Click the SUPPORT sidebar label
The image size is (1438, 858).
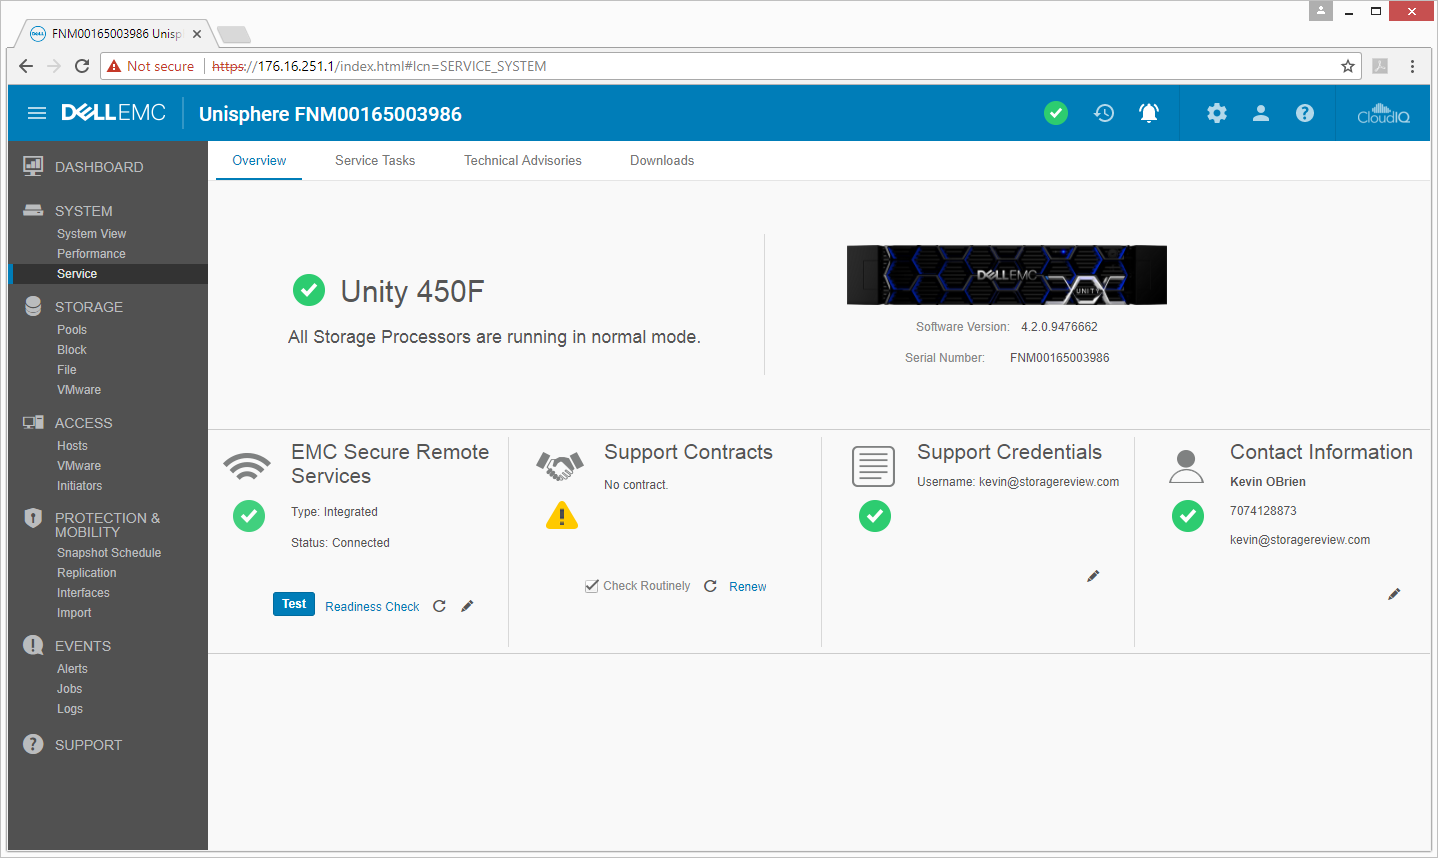pos(88,745)
